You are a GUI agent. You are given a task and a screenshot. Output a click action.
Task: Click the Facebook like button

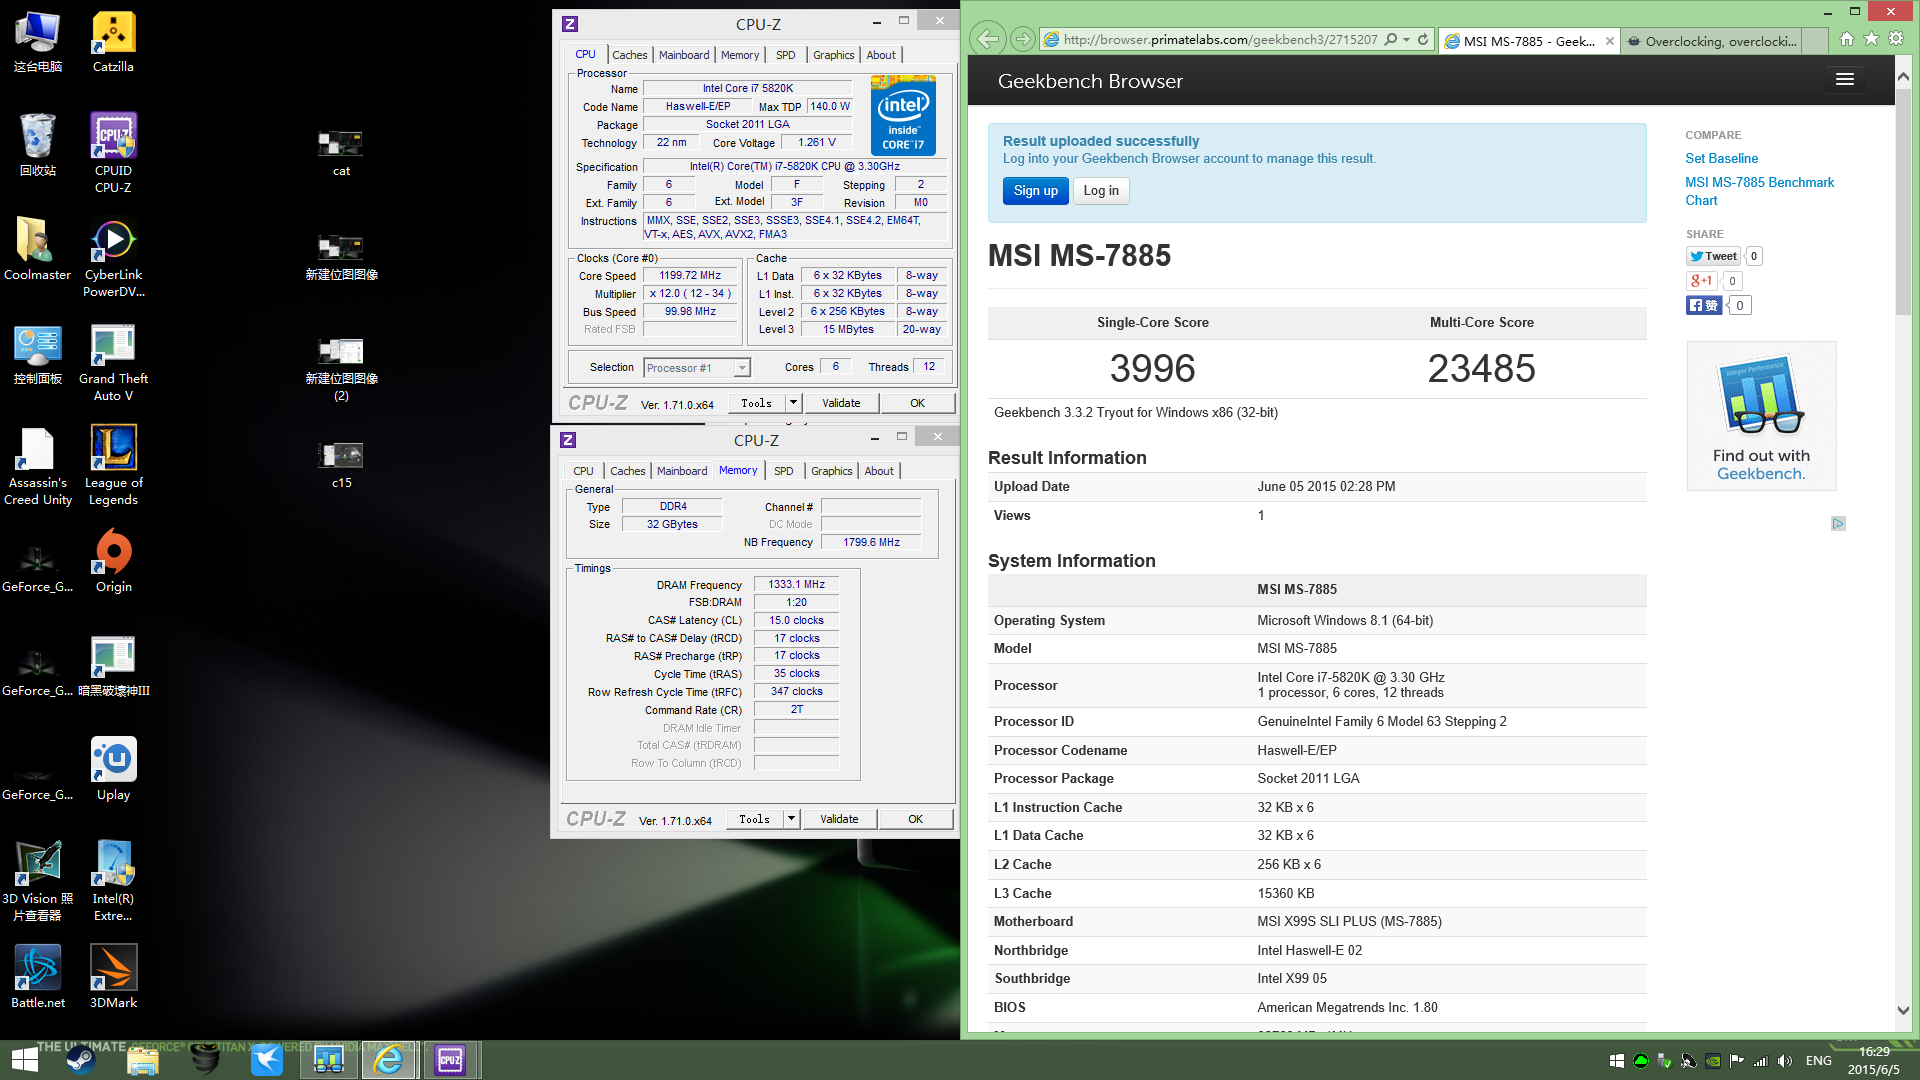click(x=1704, y=305)
